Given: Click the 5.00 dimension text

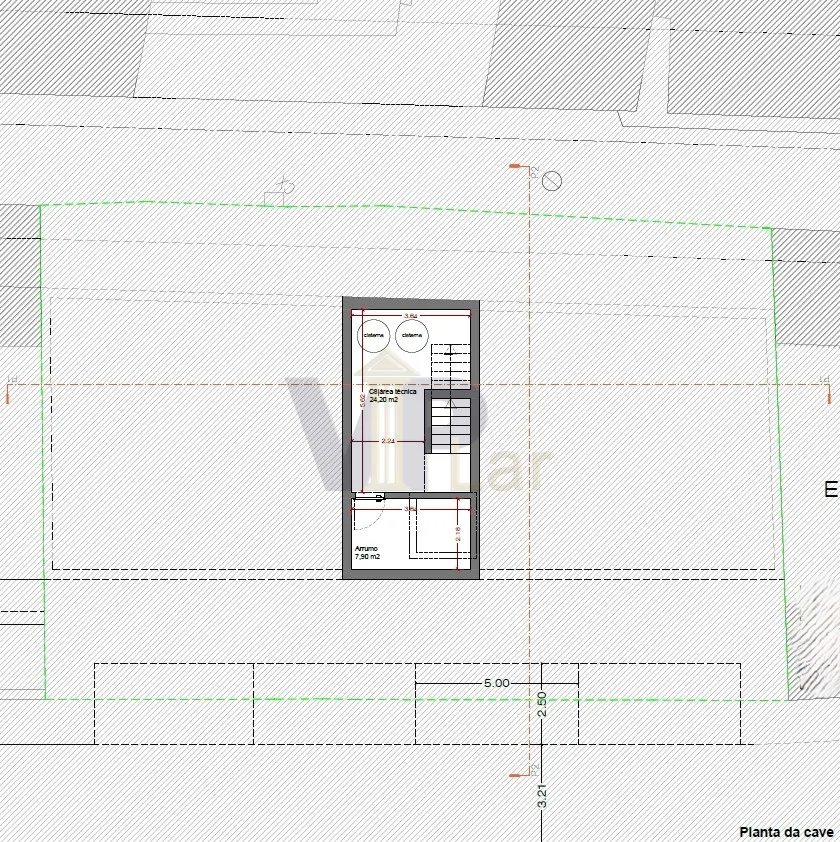Looking at the screenshot, I should click(x=496, y=683).
